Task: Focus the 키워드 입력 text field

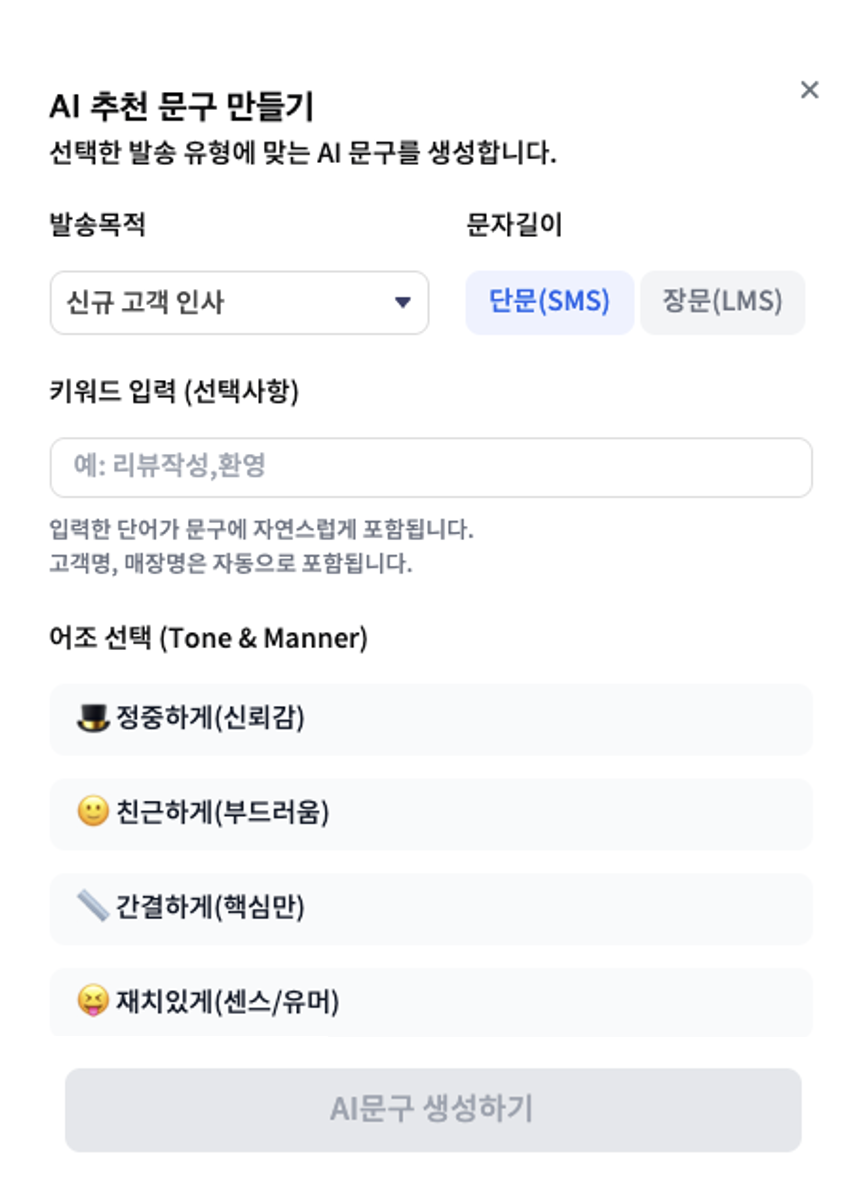Action: (x=430, y=467)
